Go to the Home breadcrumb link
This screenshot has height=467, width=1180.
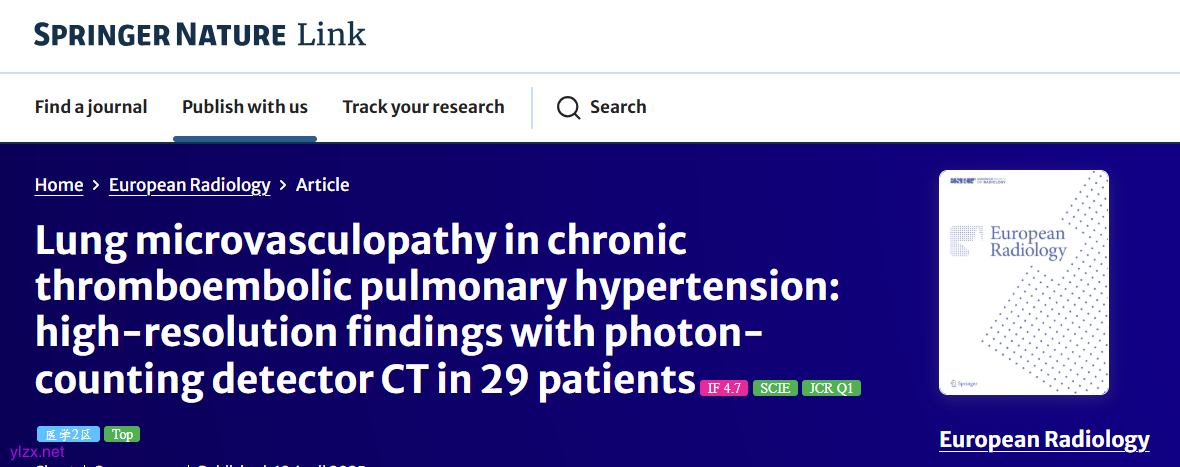[x=59, y=185]
